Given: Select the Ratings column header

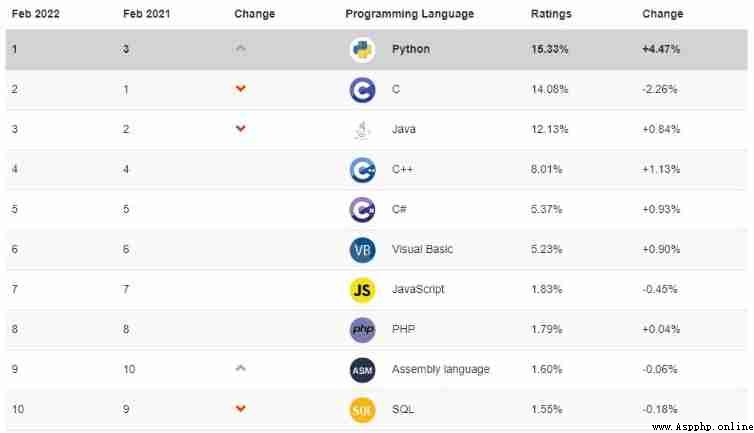Looking at the screenshot, I should pos(551,14).
